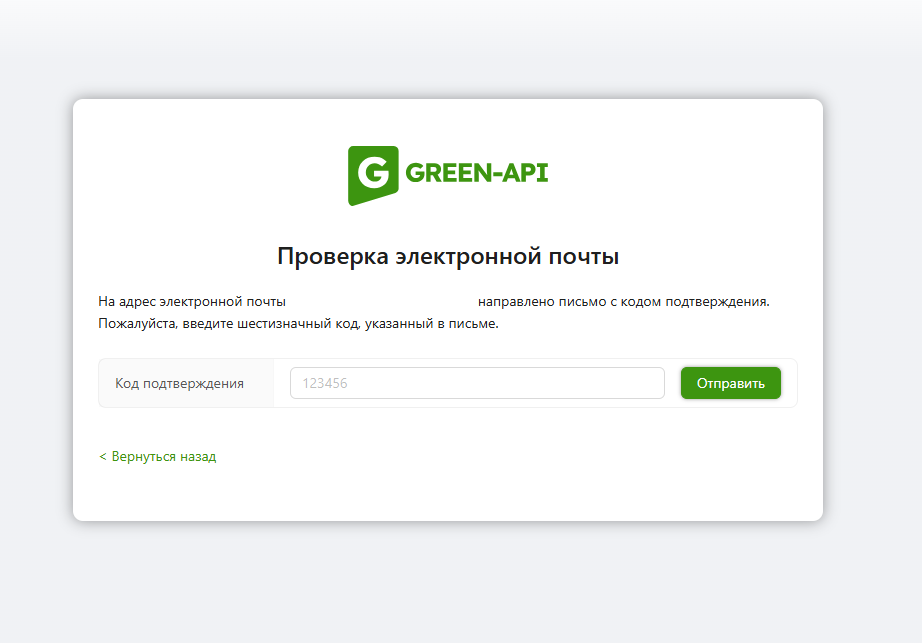Submit the code with Отправить
The image size is (922, 643).
point(730,383)
